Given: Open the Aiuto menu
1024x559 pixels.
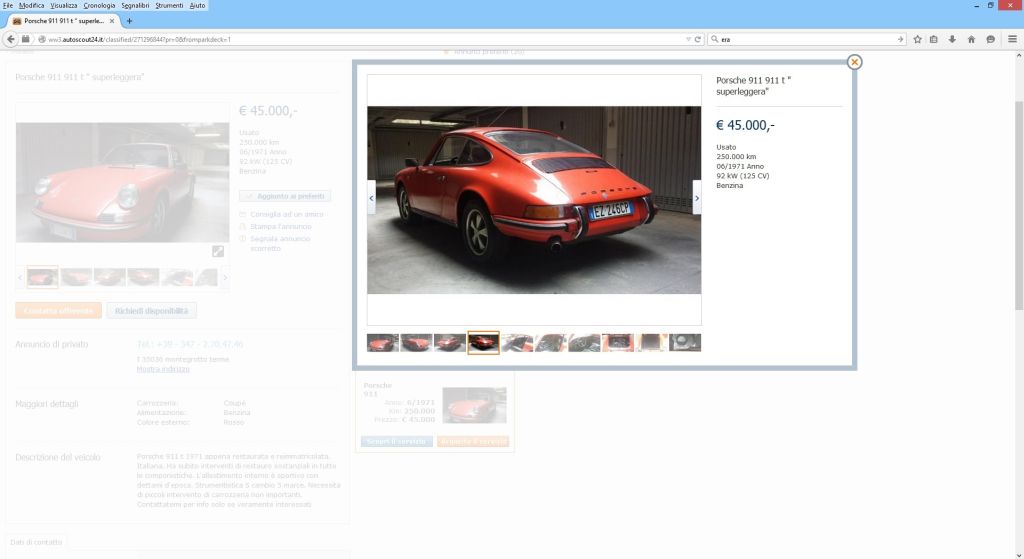Looking at the screenshot, I should coord(197,5).
